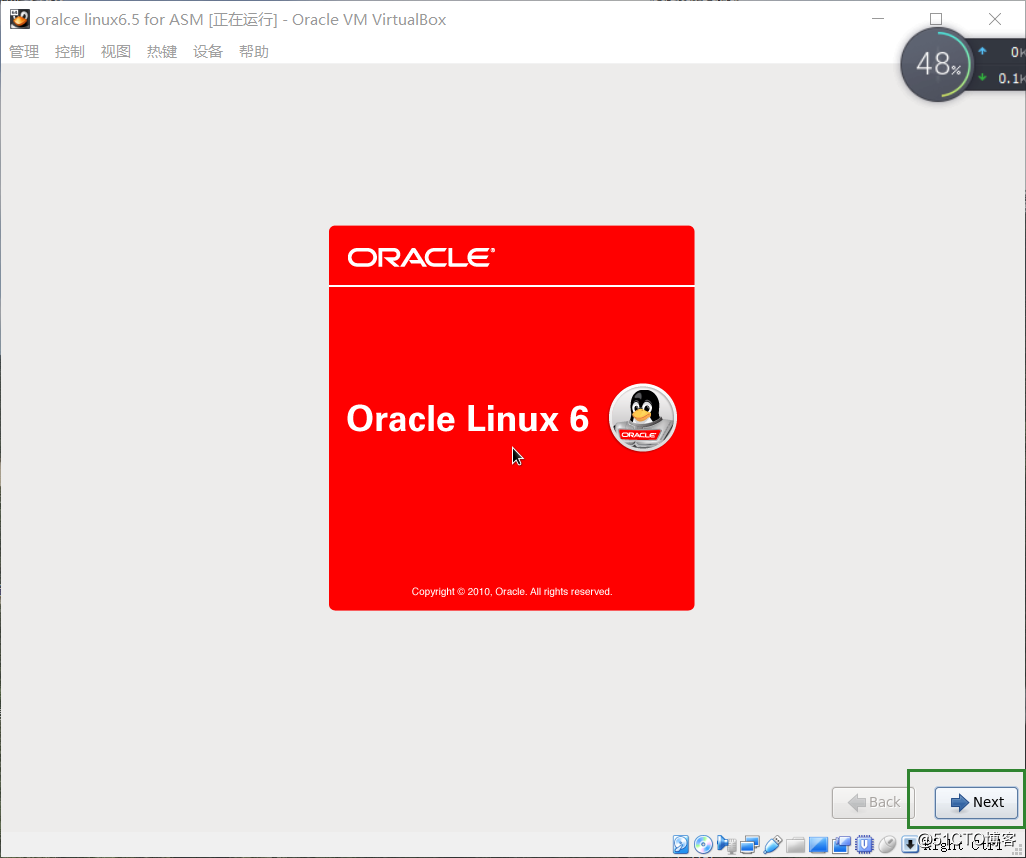Click the "Oracle Linux 6" heading text
The height and width of the screenshot is (858, 1026).
click(x=467, y=419)
